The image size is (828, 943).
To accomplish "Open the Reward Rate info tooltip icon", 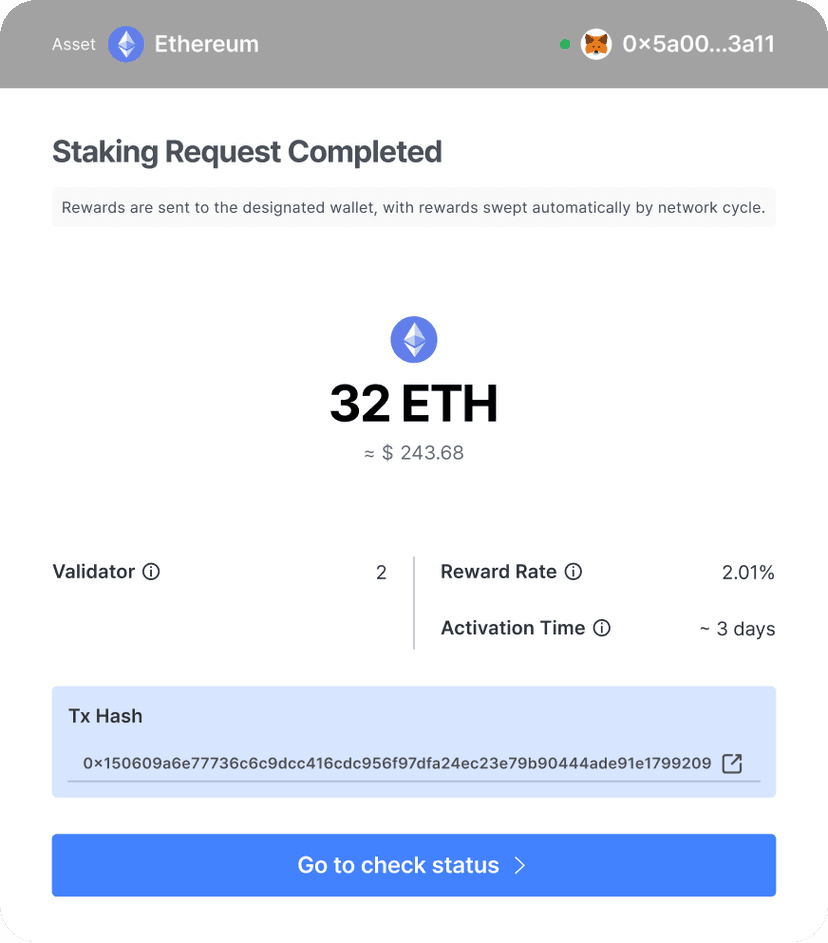I will [x=573, y=572].
